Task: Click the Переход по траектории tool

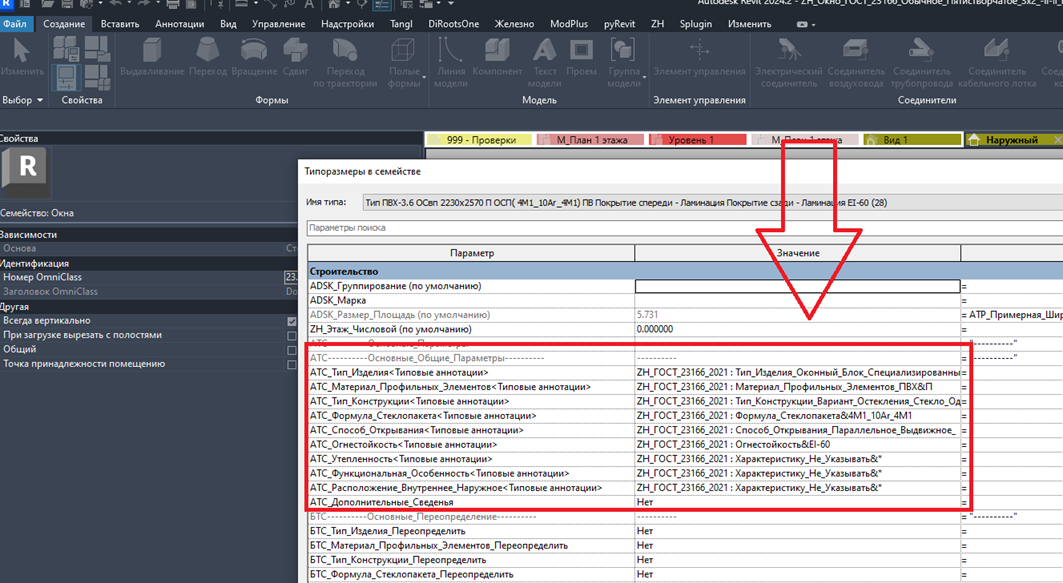Action: 345,62
